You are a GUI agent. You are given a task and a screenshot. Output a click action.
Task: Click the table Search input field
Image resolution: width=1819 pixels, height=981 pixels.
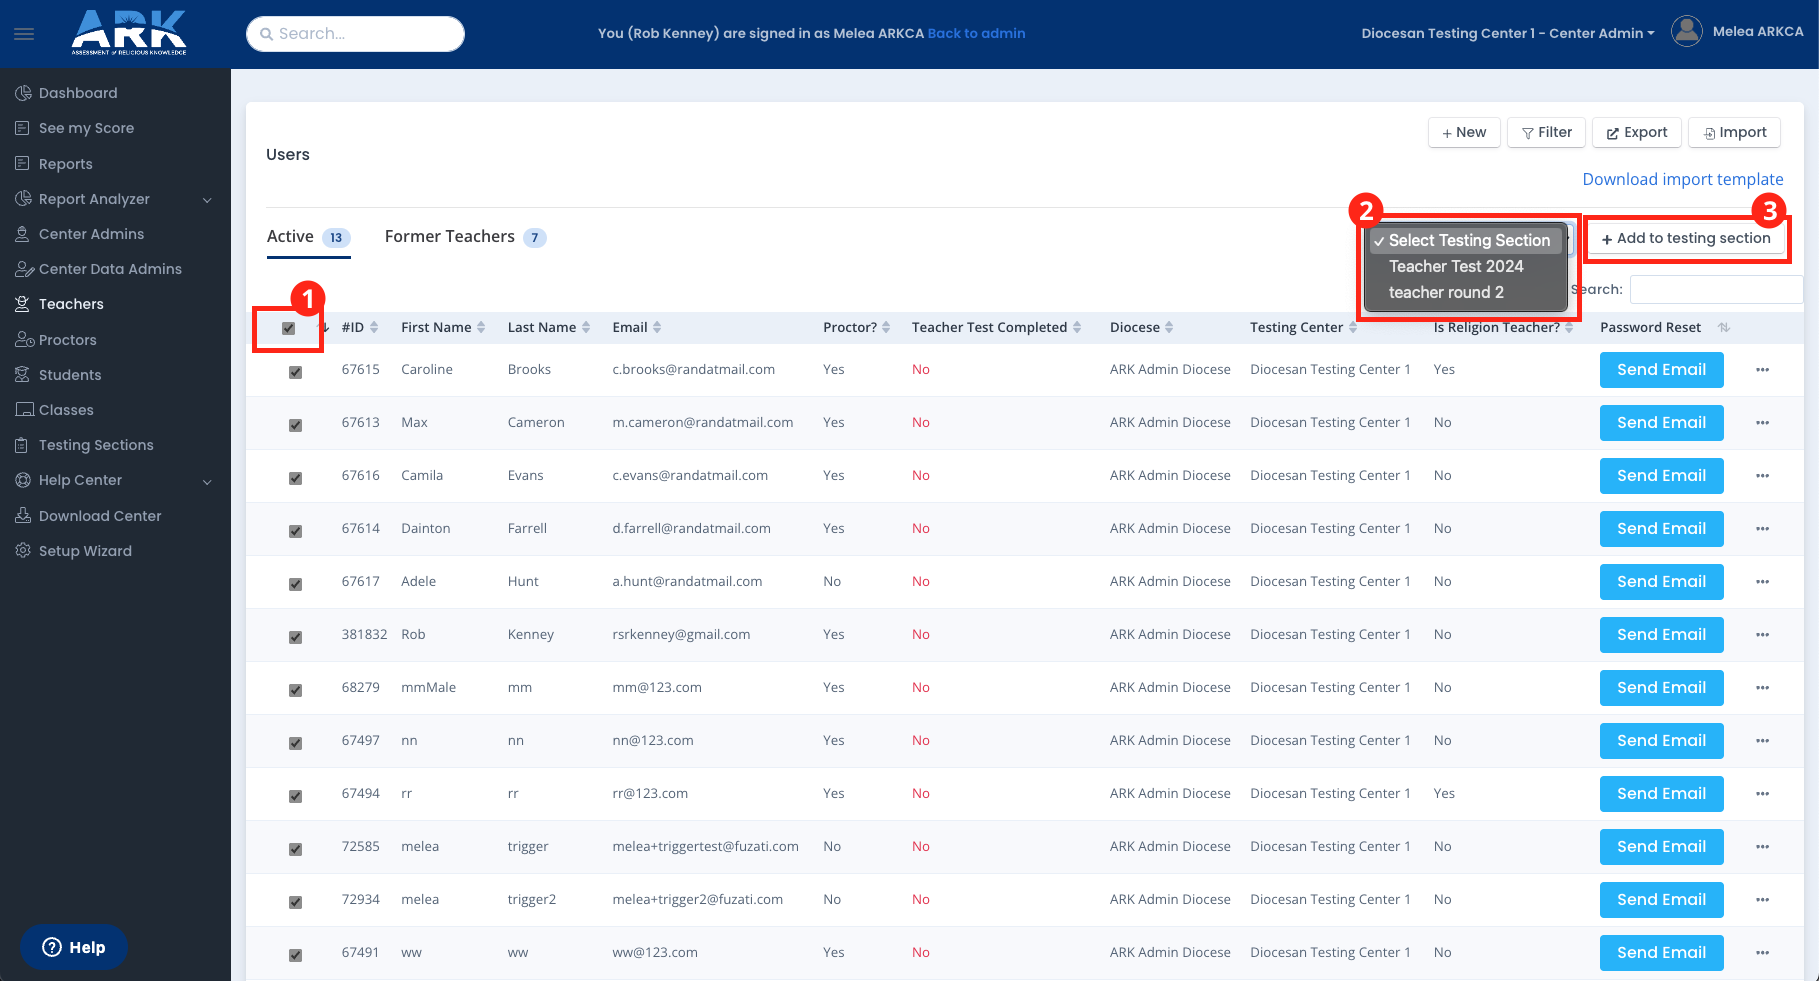click(x=1715, y=290)
